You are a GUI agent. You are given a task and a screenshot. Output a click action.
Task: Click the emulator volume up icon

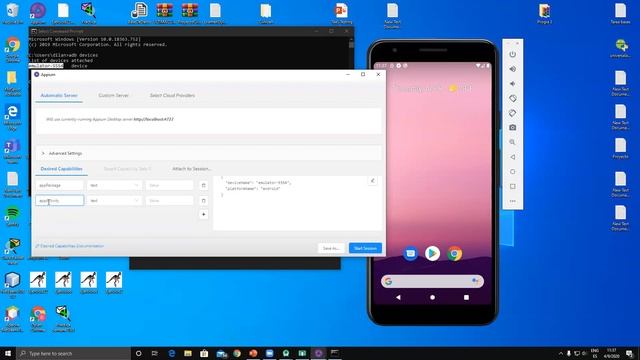(x=513, y=69)
